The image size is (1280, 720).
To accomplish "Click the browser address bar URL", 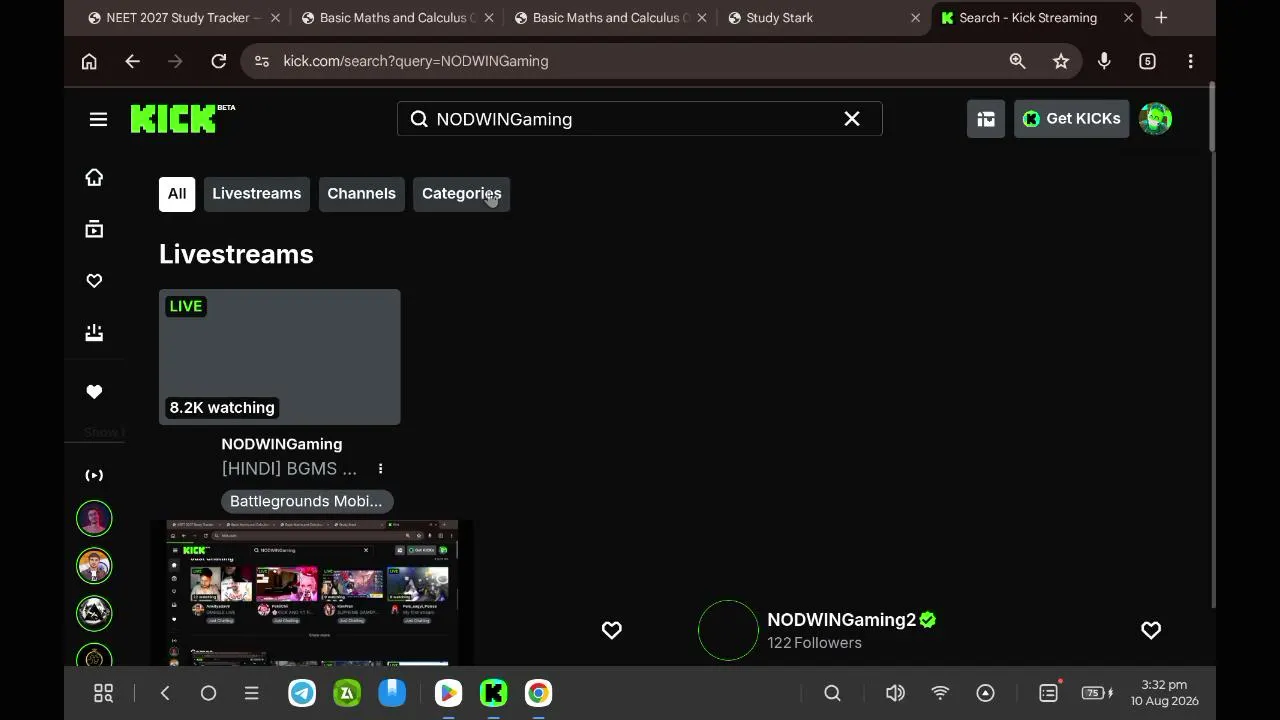I will [x=416, y=61].
